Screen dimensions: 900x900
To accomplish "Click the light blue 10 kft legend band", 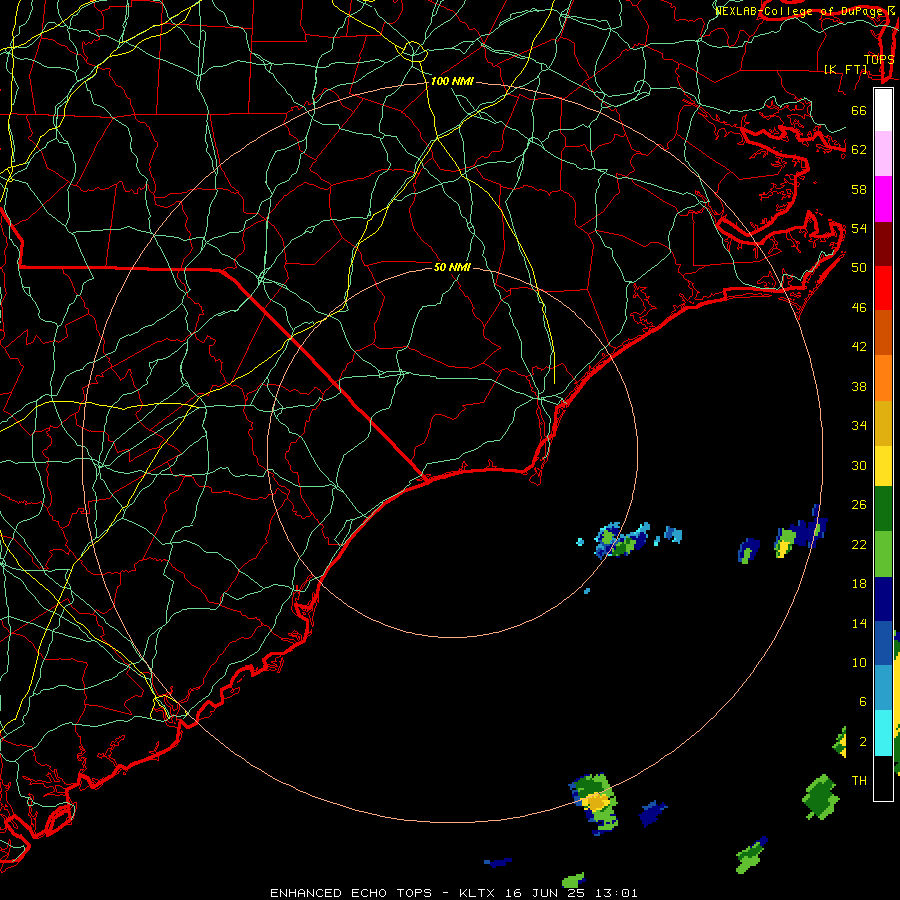I will pos(883,687).
